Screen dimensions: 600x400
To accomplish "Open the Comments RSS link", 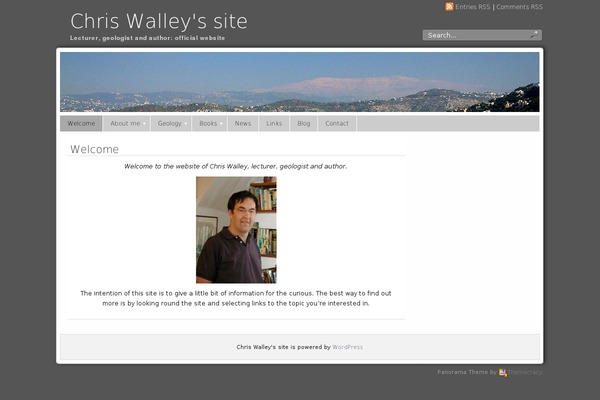I will pyautogui.click(x=519, y=7).
